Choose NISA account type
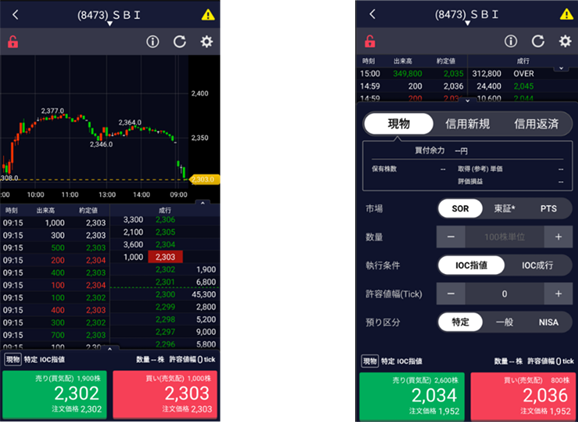Viewport: 578px width, 422px height. (x=548, y=322)
